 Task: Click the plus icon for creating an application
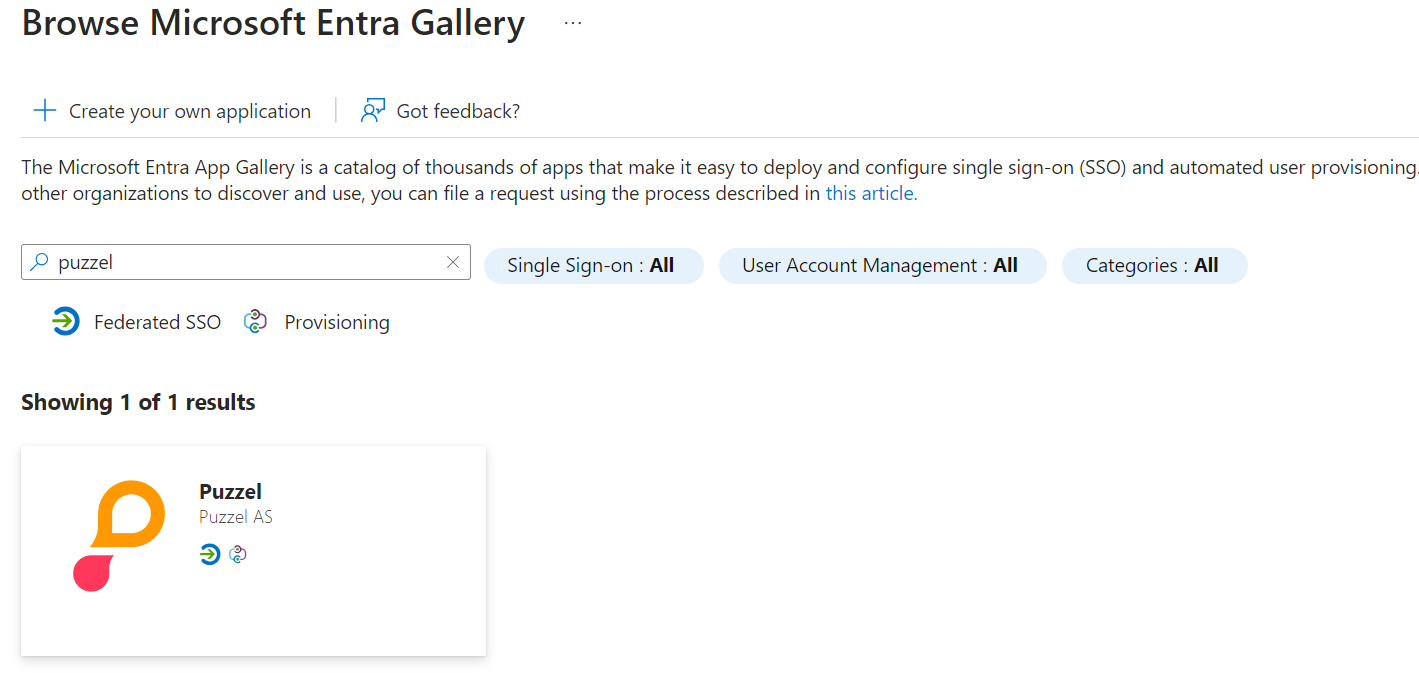pos(45,111)
